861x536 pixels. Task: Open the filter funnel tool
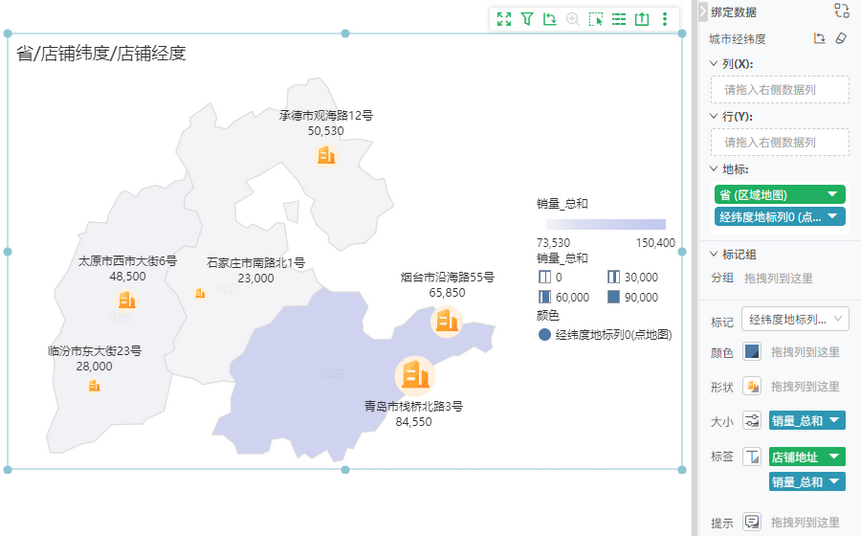coord(527,19)
